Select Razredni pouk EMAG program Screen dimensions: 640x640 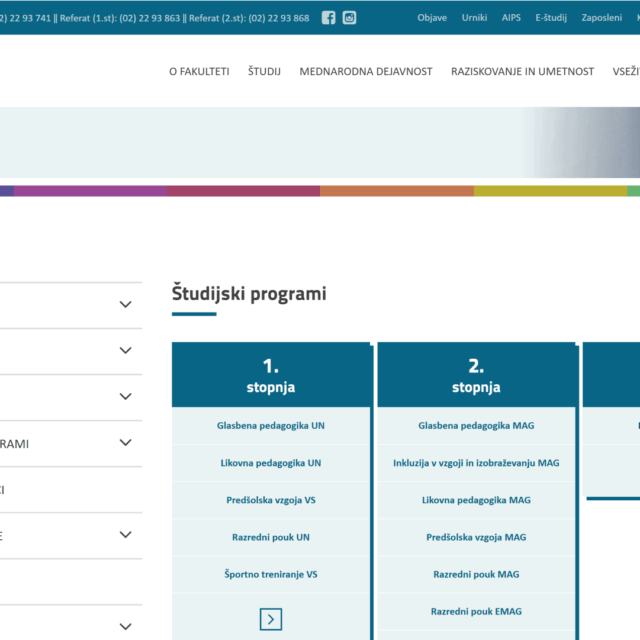pos(476,611)
